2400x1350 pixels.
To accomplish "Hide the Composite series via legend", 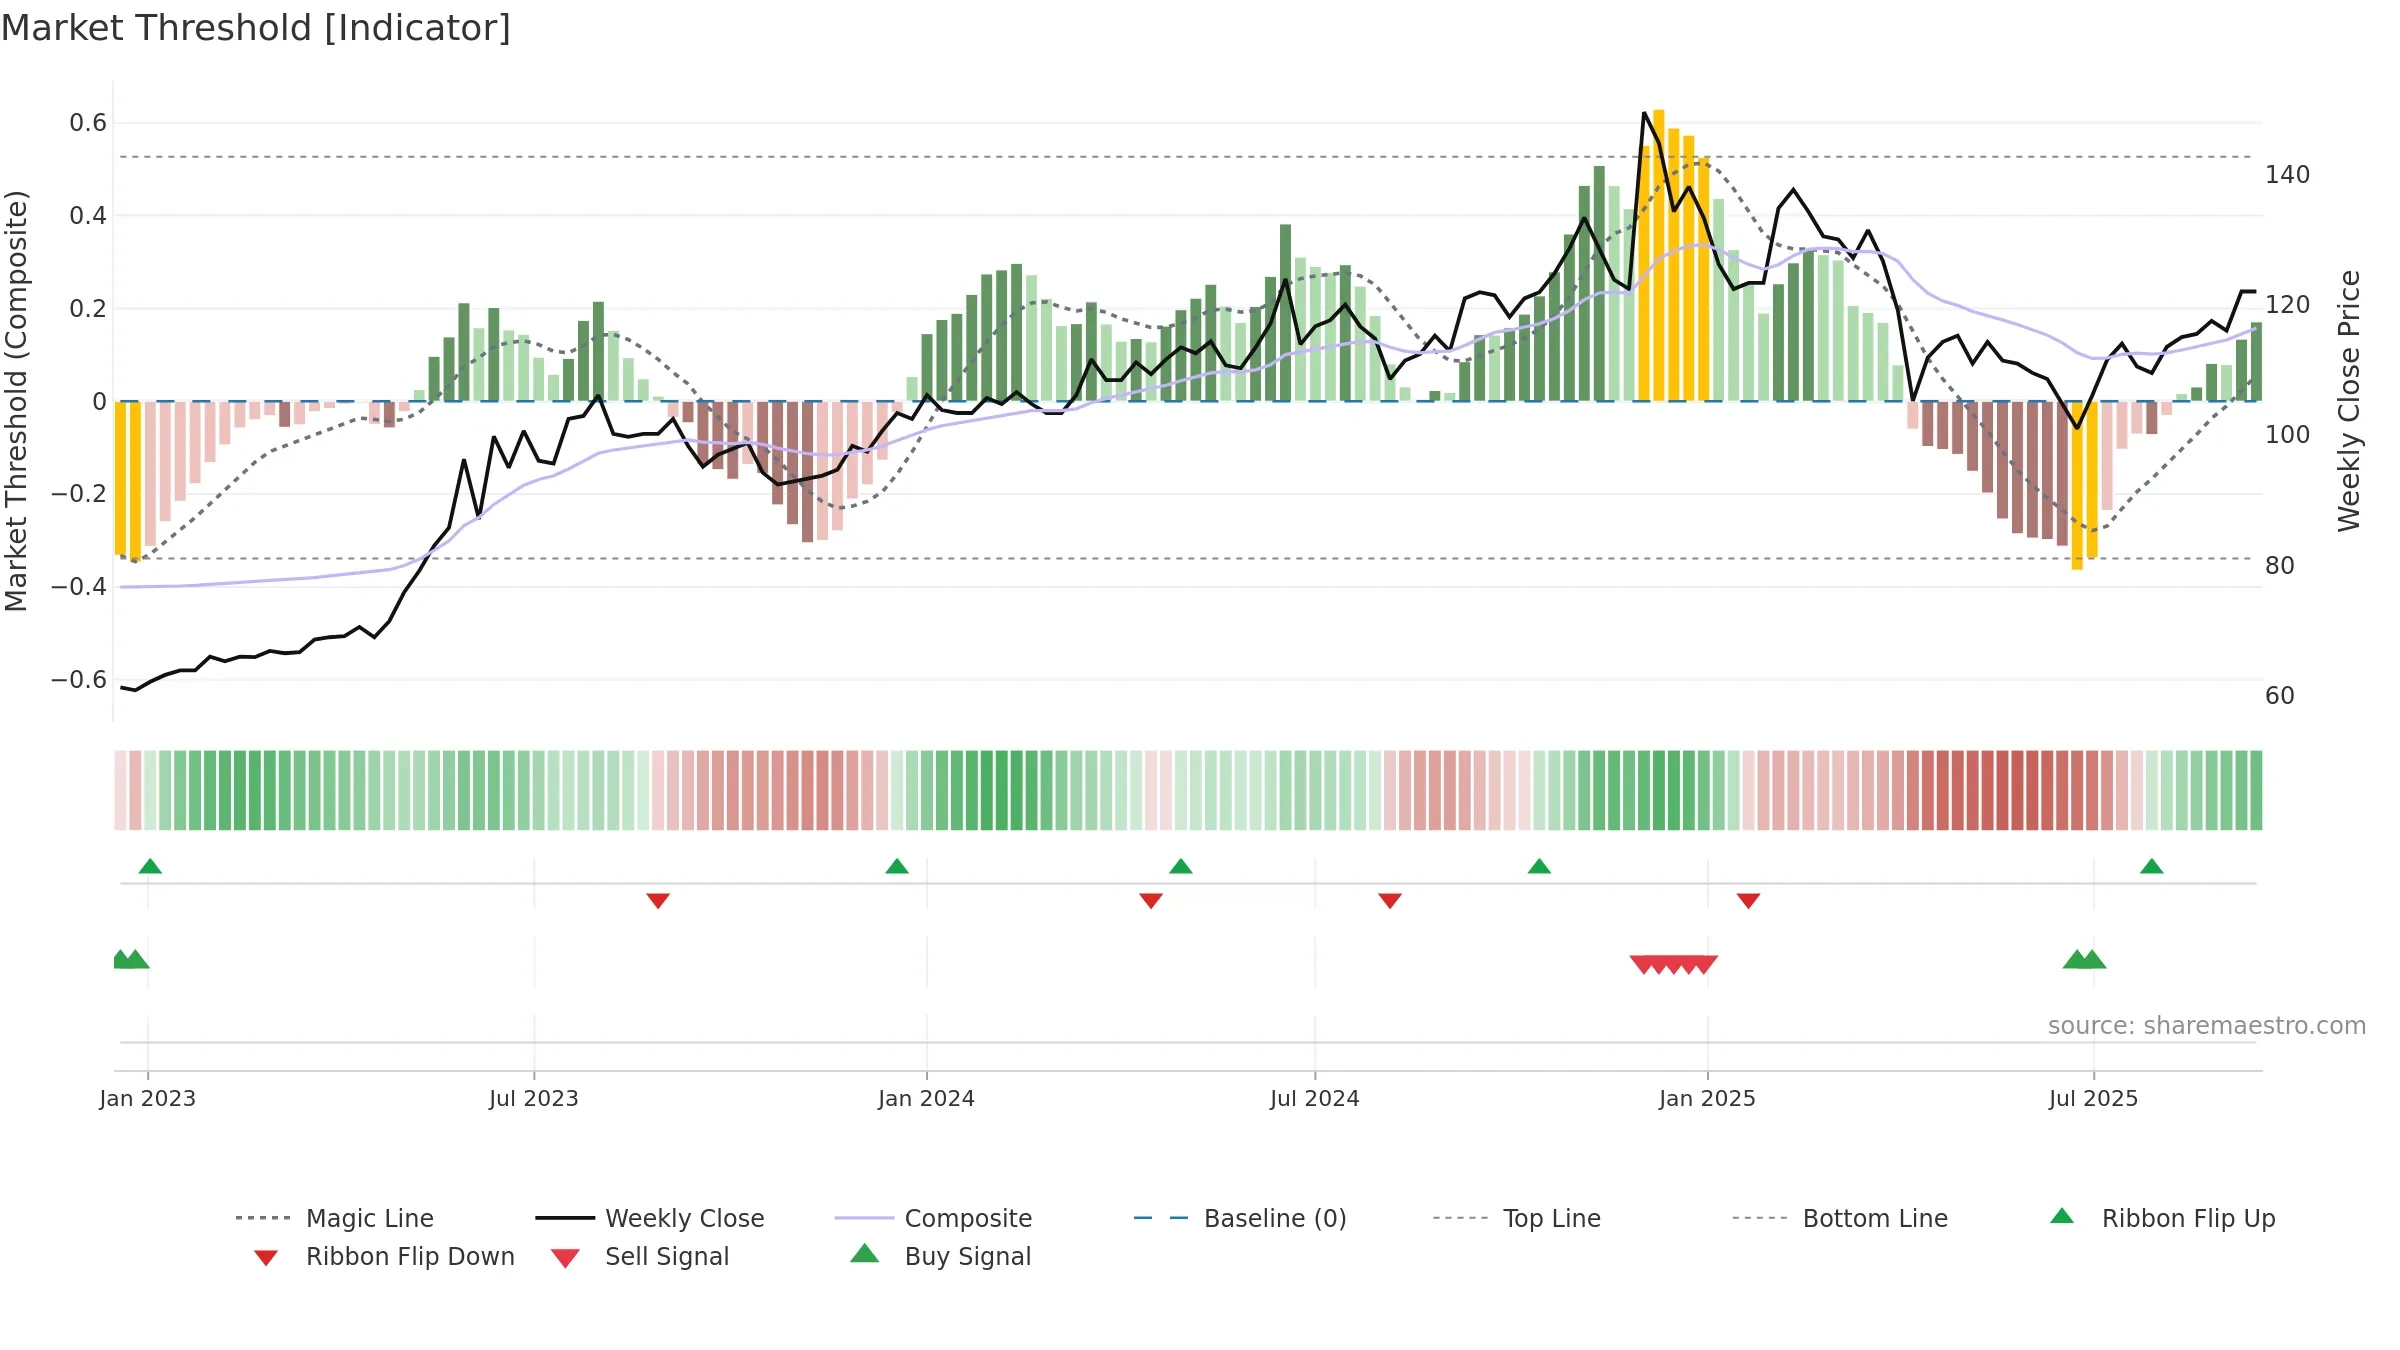I will click(934, 1218).
